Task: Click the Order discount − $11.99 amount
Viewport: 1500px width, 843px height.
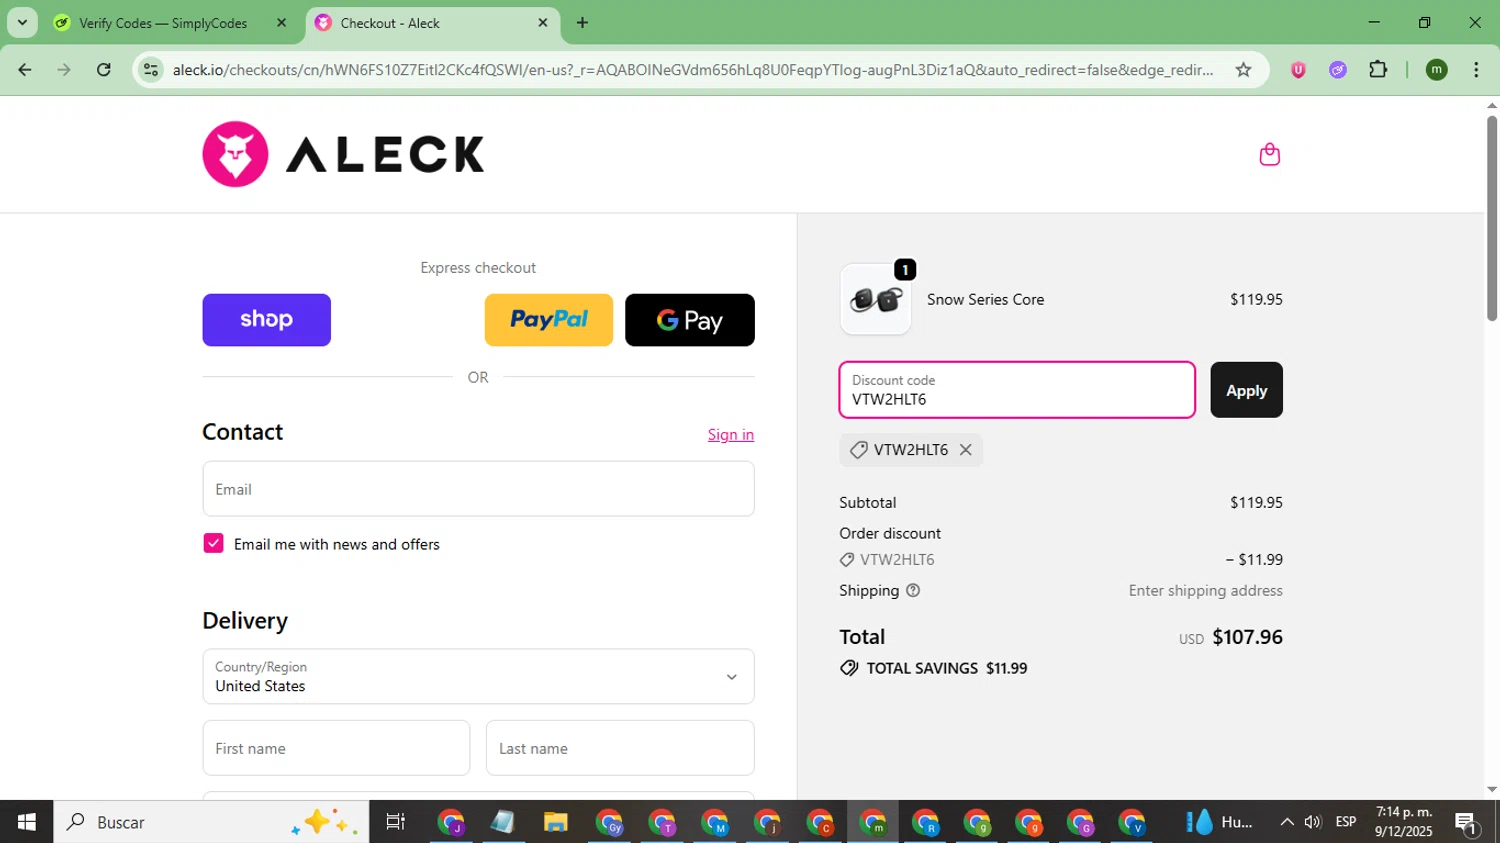Action: pos(1254,560)
